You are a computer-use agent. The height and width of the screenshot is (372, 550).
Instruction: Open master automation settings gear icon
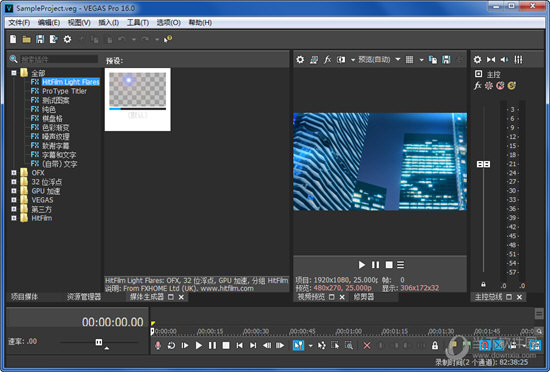point(489,86)
